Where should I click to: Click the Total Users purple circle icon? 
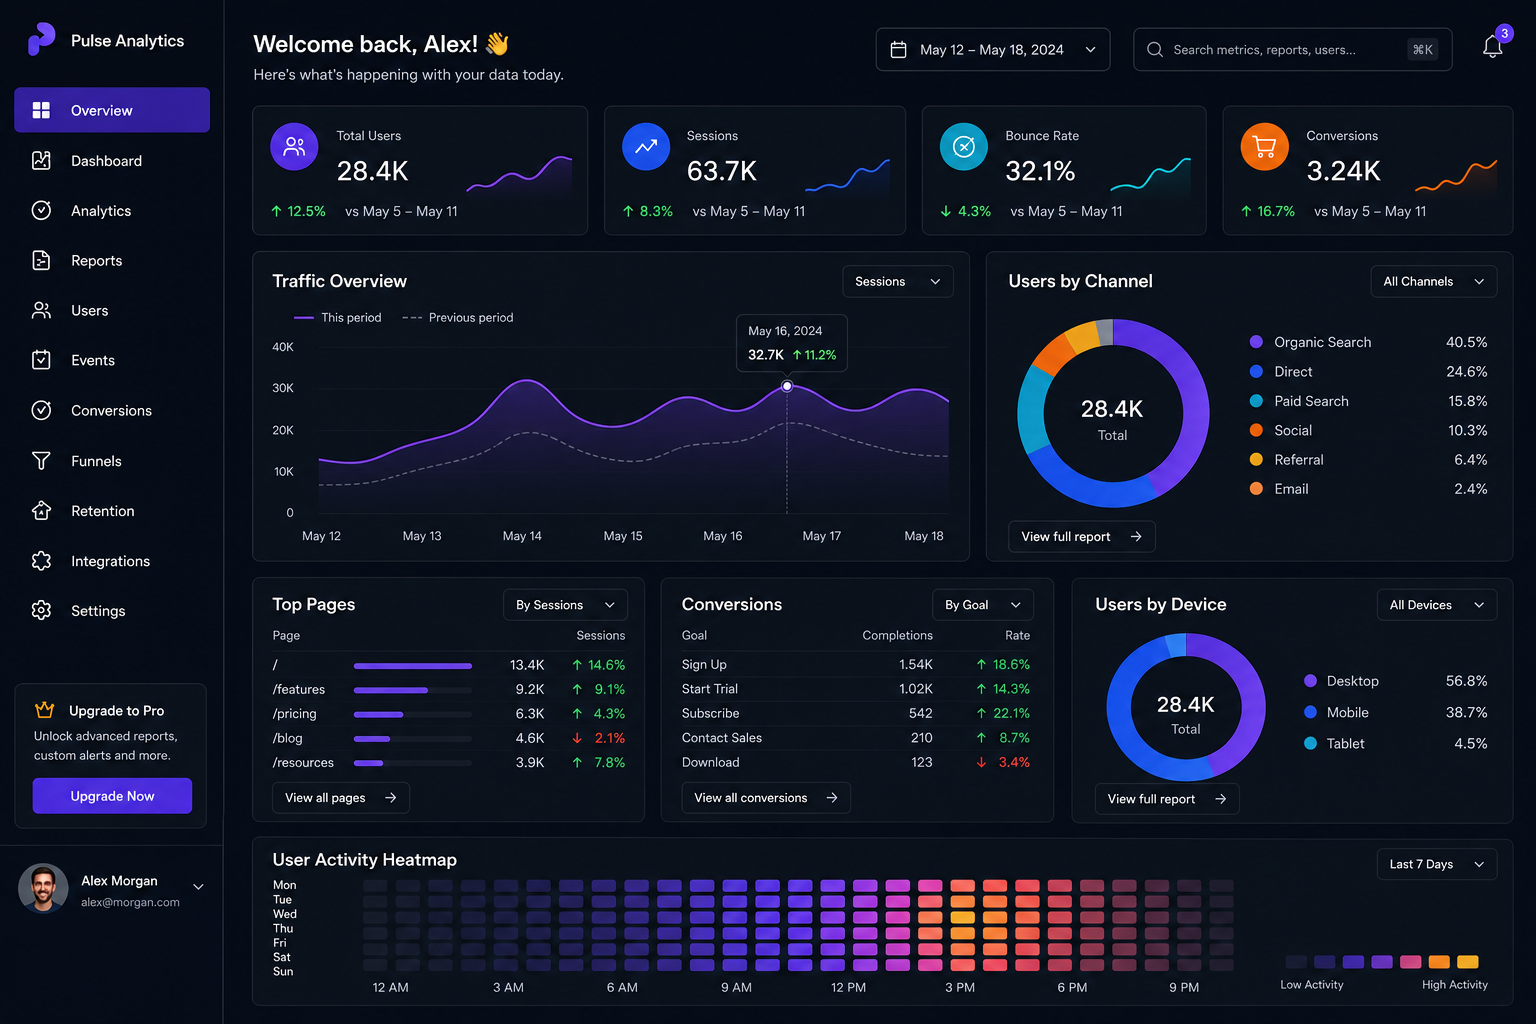pyautogui.click(x=294, y=147)
